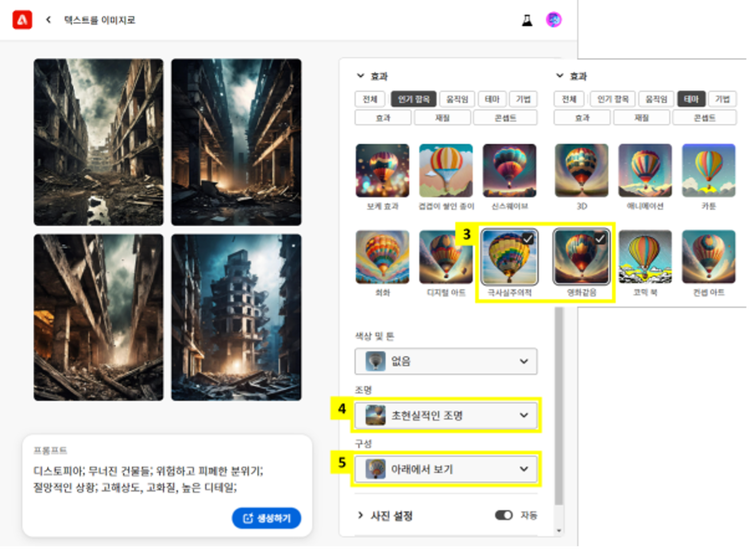Open the generated dark alley image with glowing light

tap(236, 142)
